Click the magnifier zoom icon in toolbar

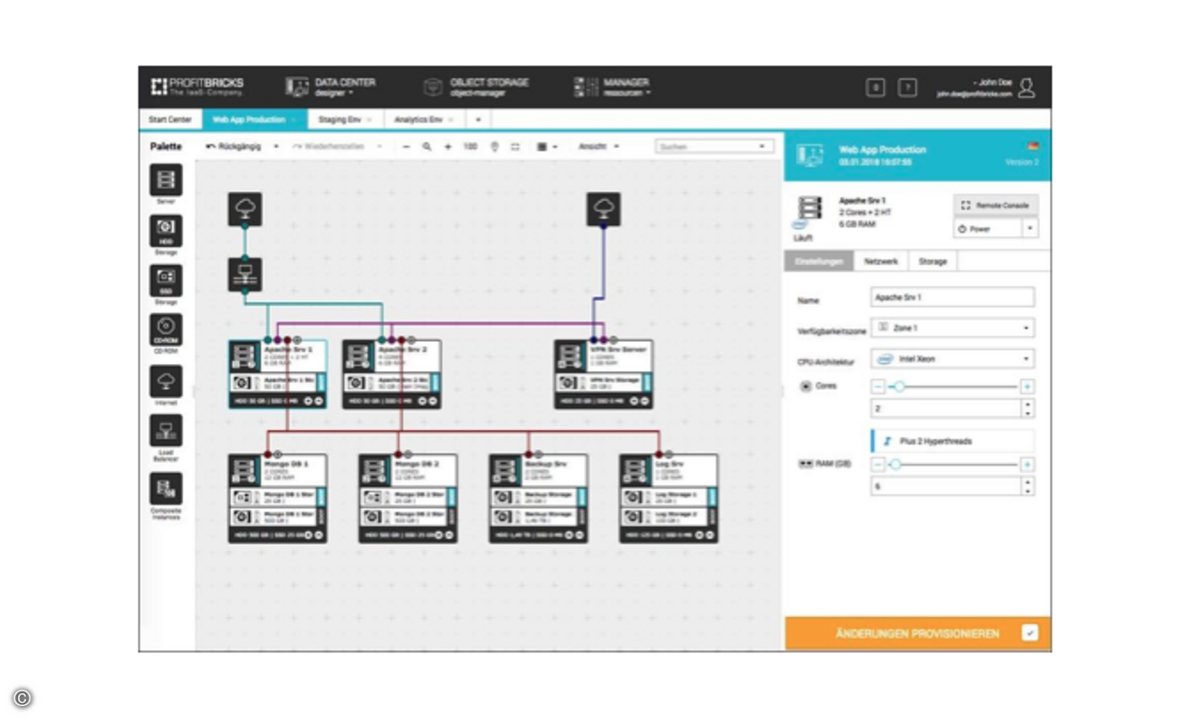[x=427, y=147]
